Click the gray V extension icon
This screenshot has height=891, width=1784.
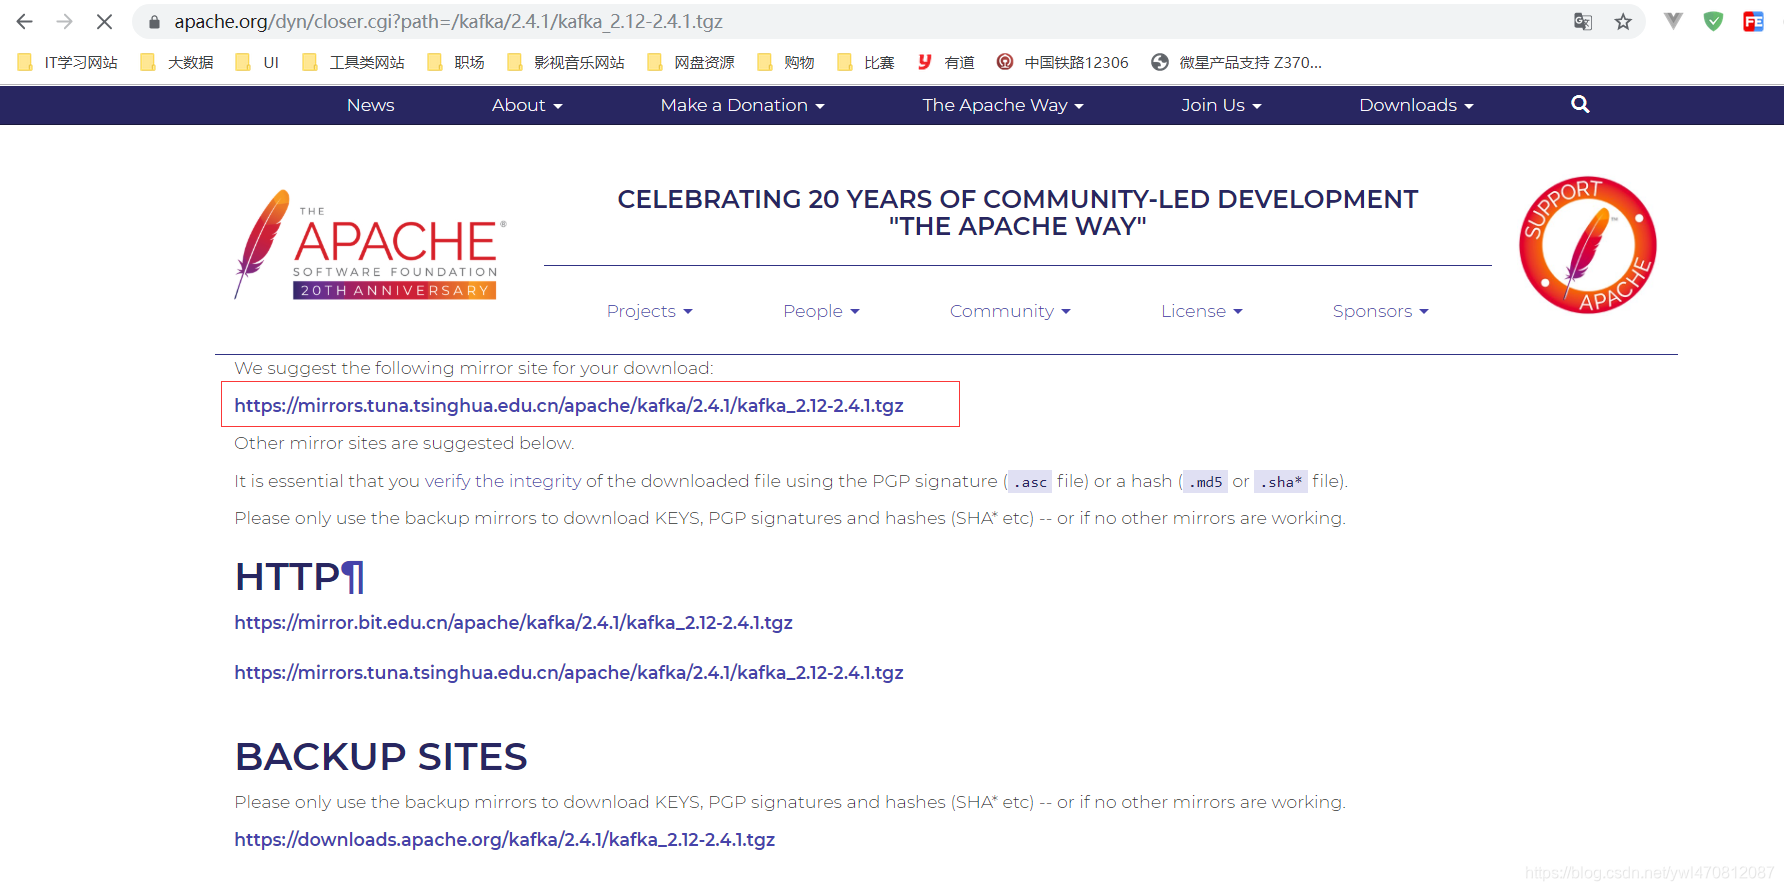coord(1673,20)
